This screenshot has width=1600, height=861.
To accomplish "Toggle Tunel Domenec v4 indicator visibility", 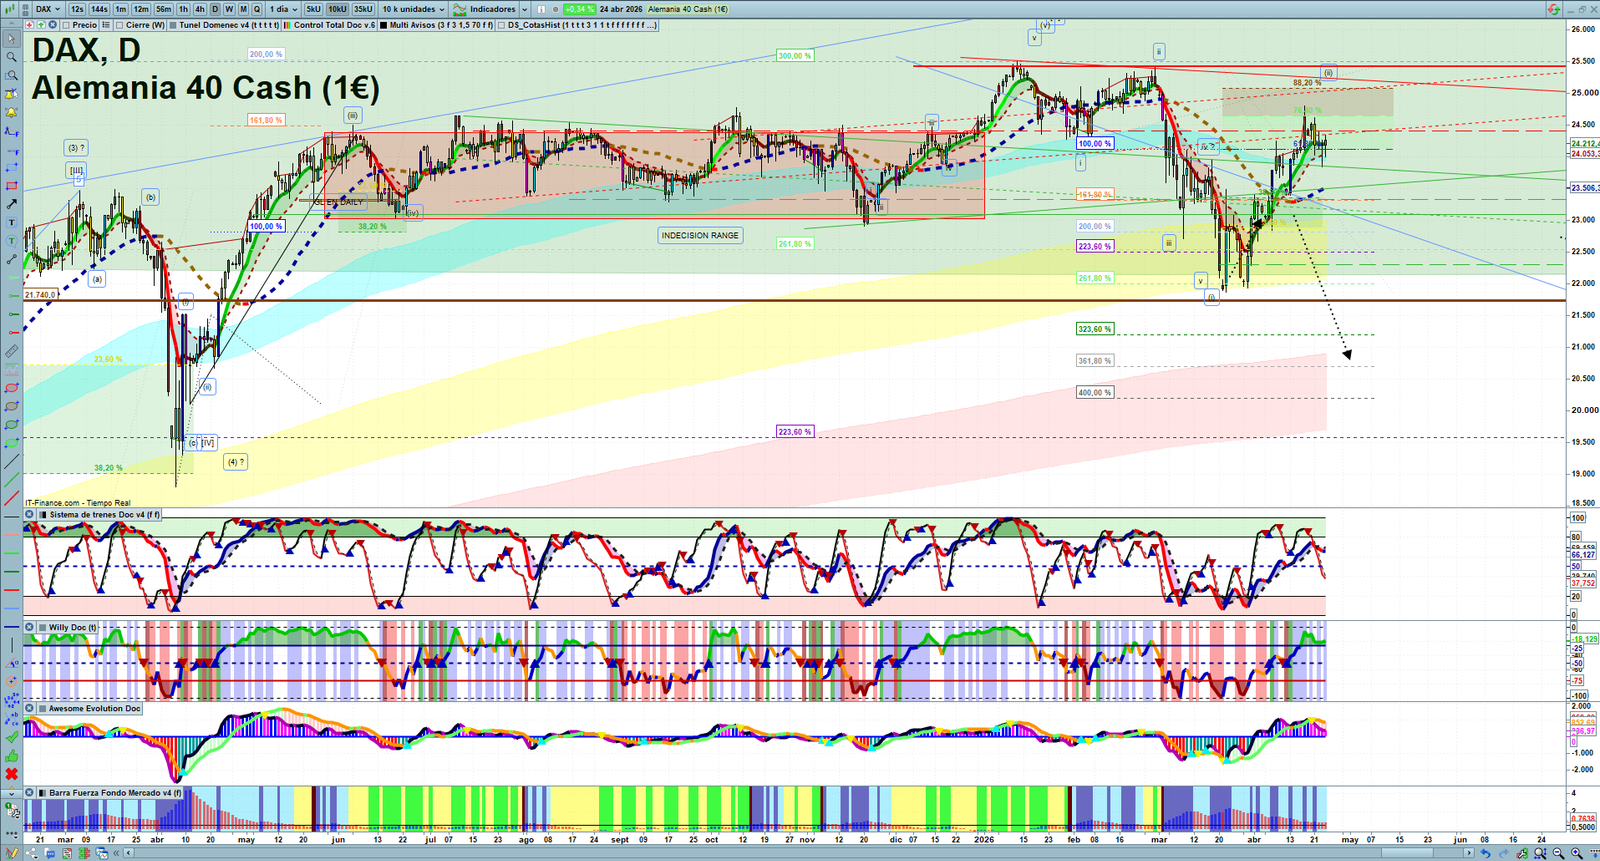I will [x=174, y=25].
